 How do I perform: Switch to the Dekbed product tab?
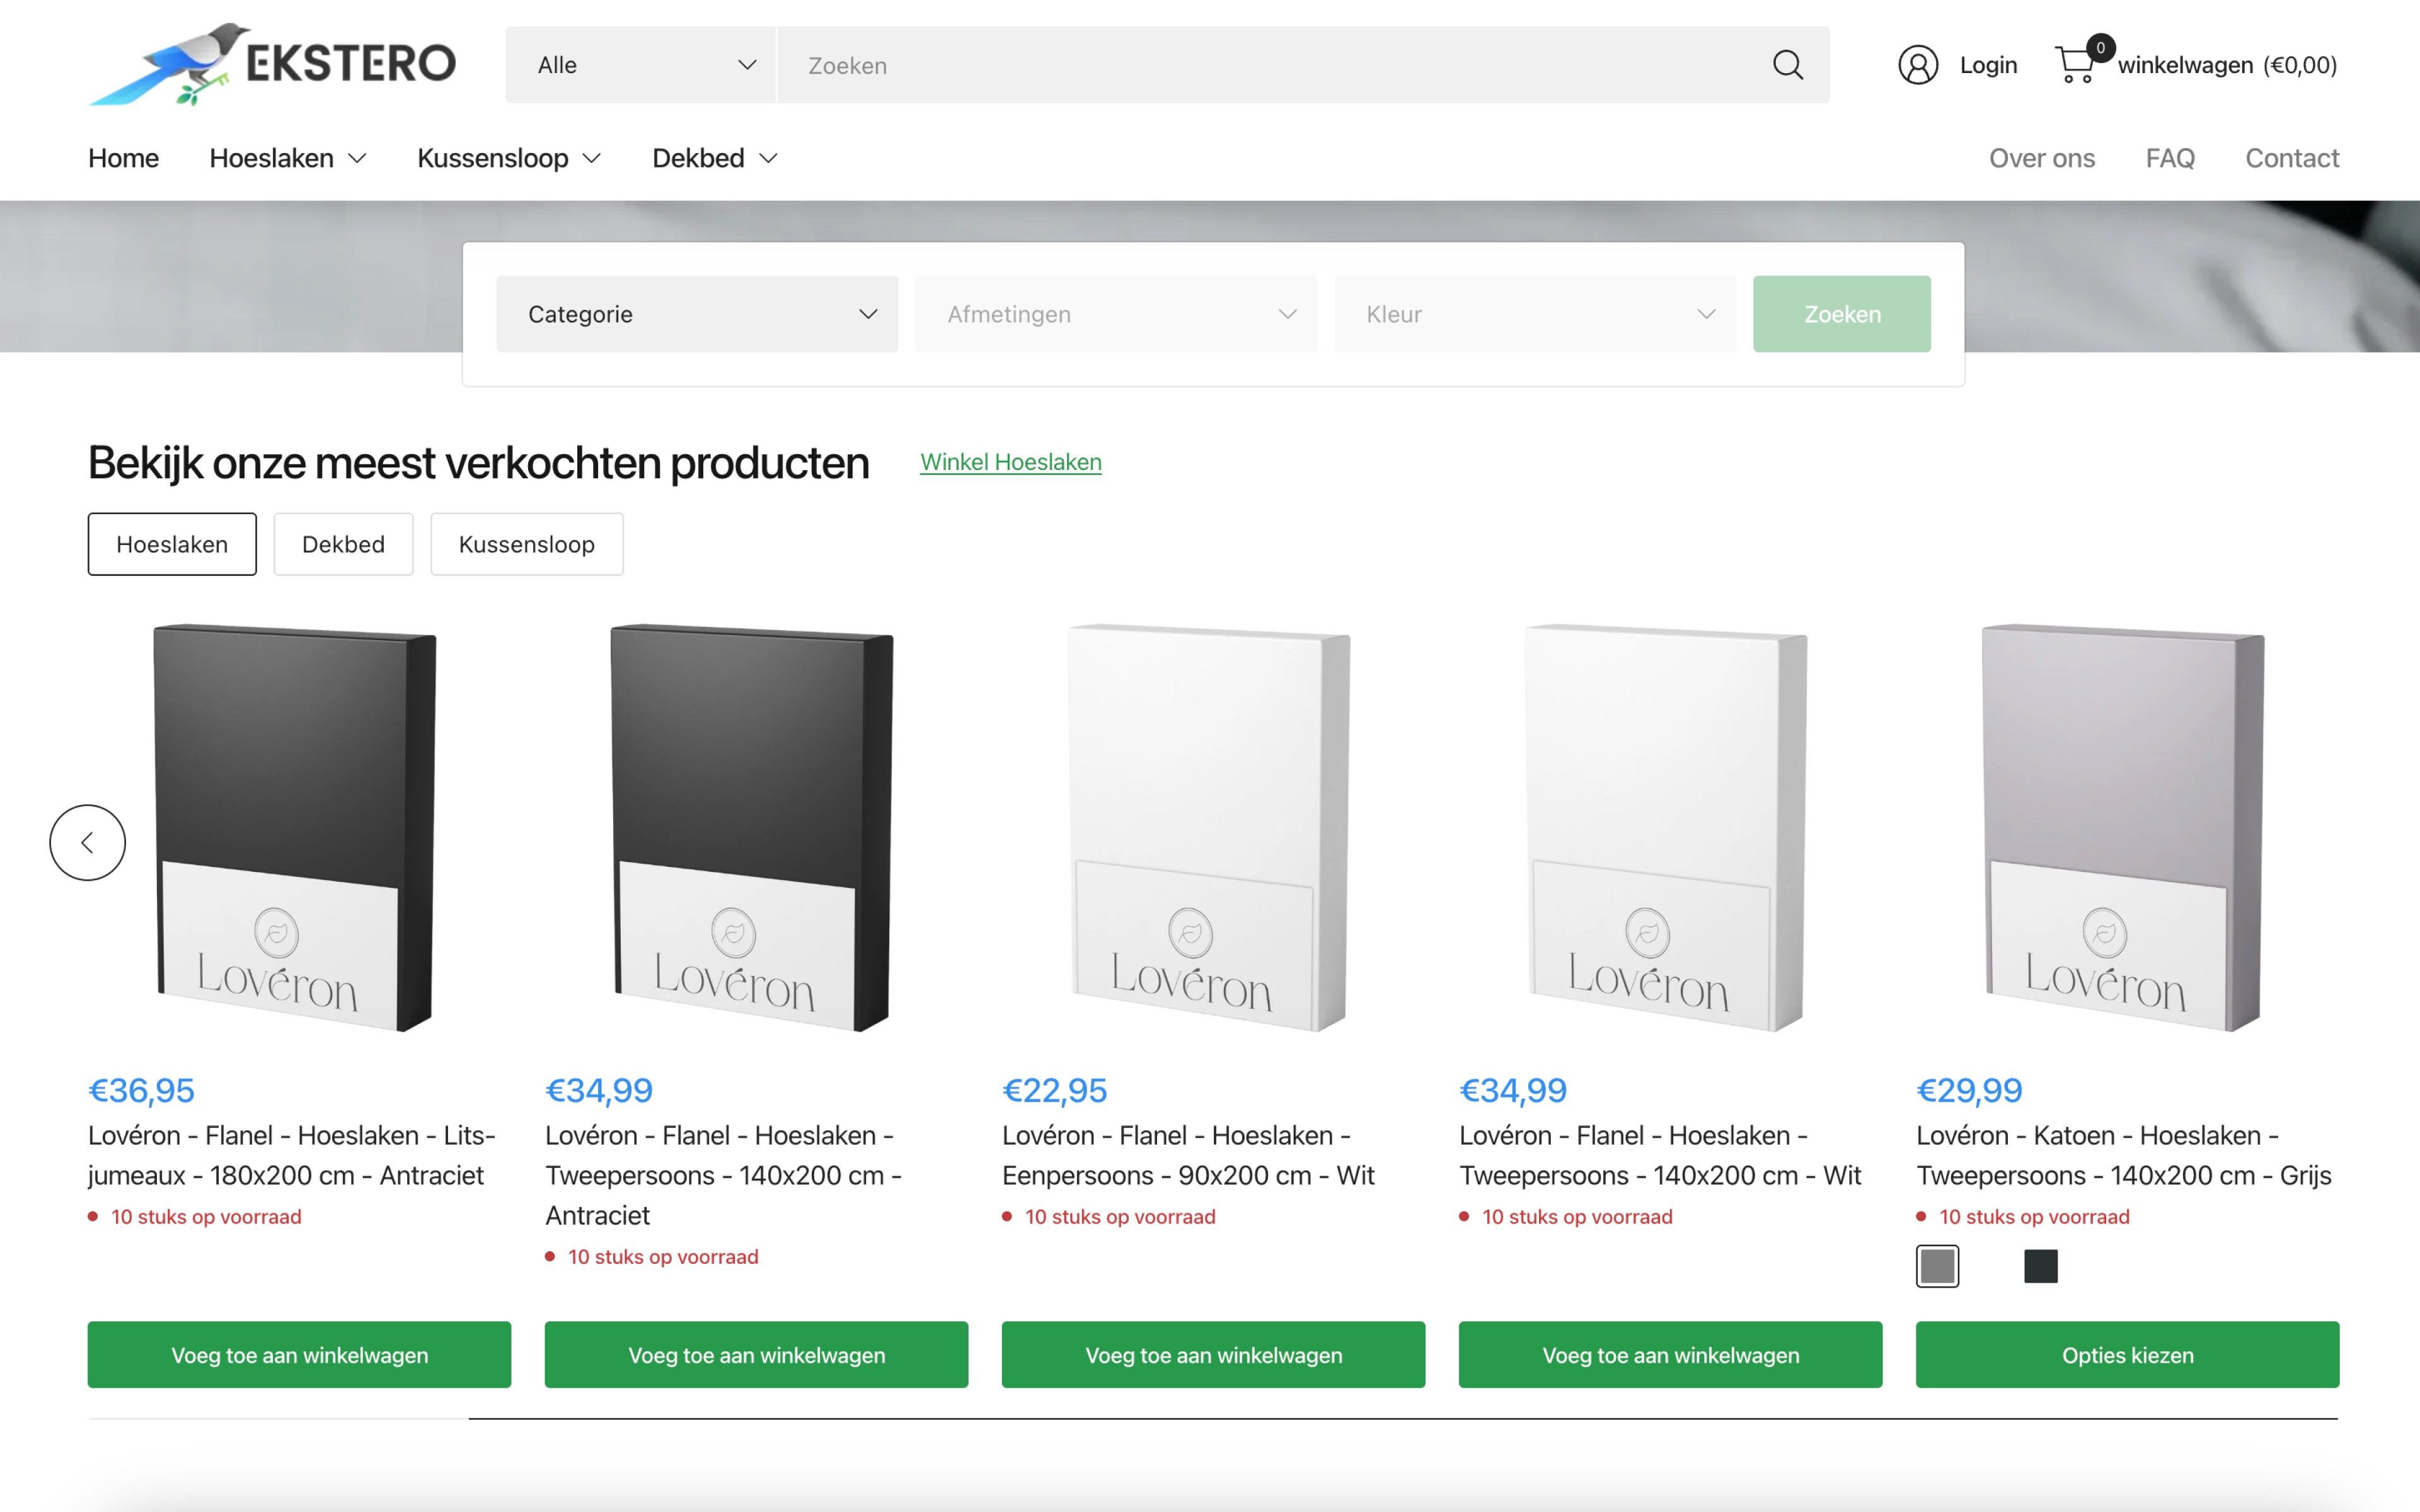pos(343,544)
